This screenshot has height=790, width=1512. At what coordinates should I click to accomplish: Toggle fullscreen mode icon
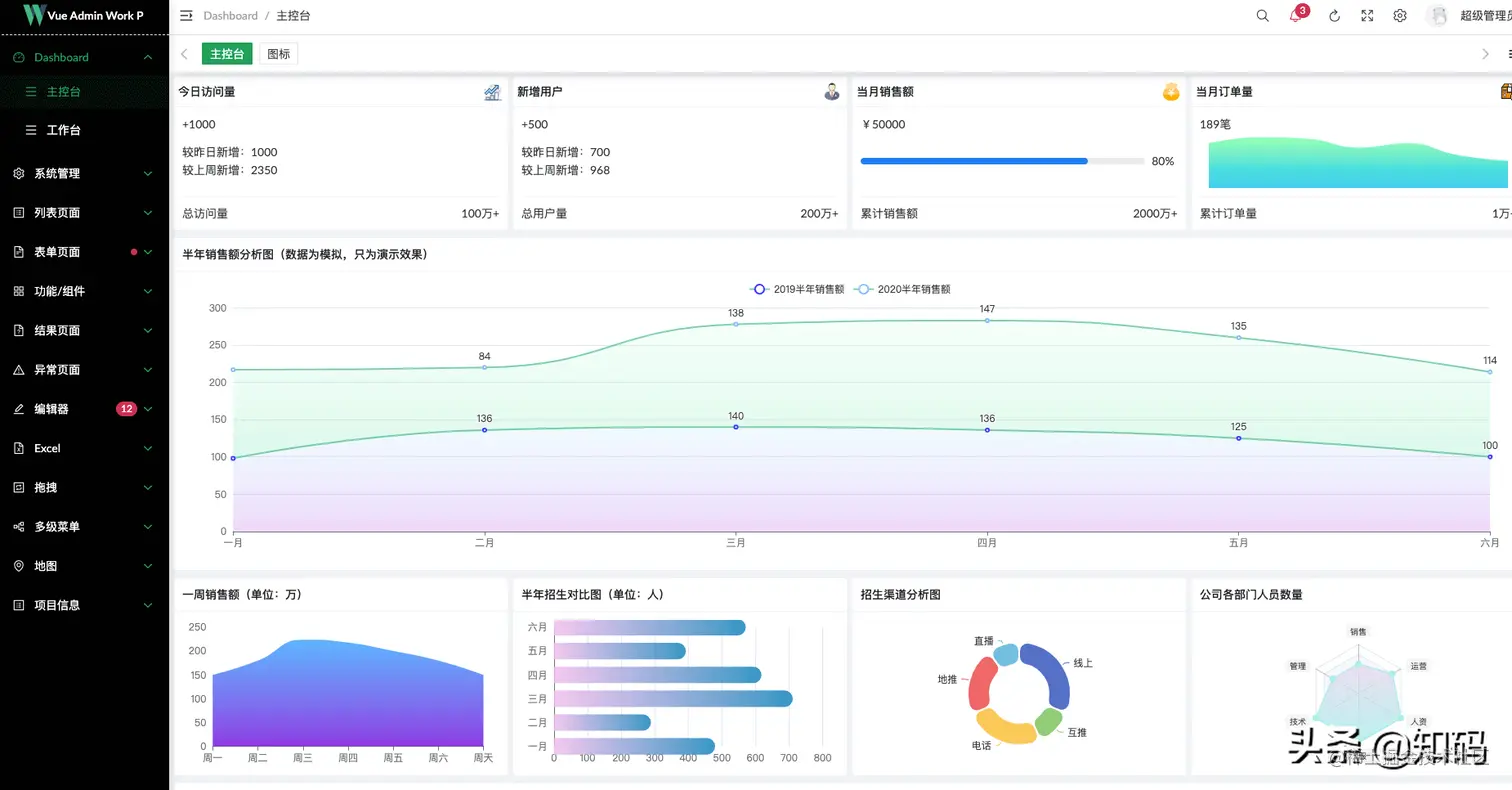(x=1367, y=16)
